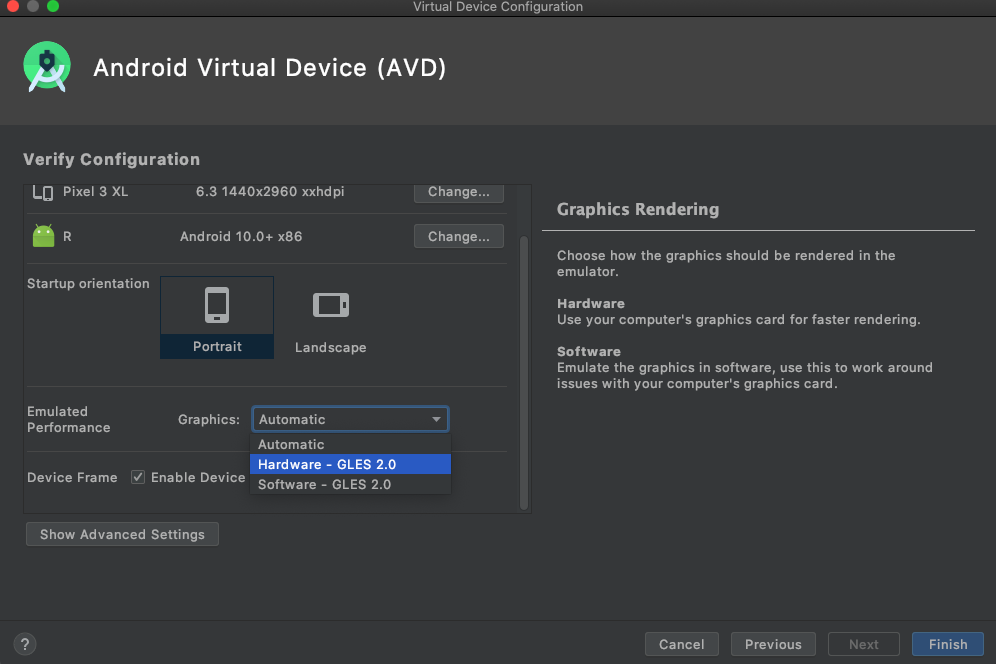
Task: Choose Automatic from the graphics list
Action: 350,444
